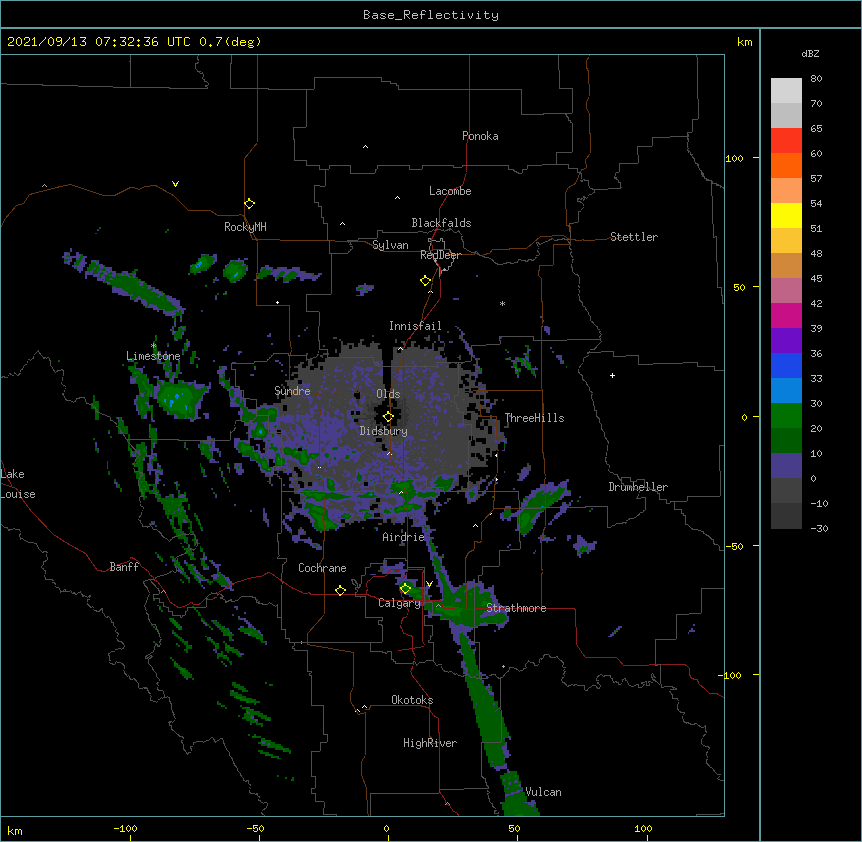Click the yellow marker near RockyMH
This screenshot has width=862, height=842.
coord(249,204)
